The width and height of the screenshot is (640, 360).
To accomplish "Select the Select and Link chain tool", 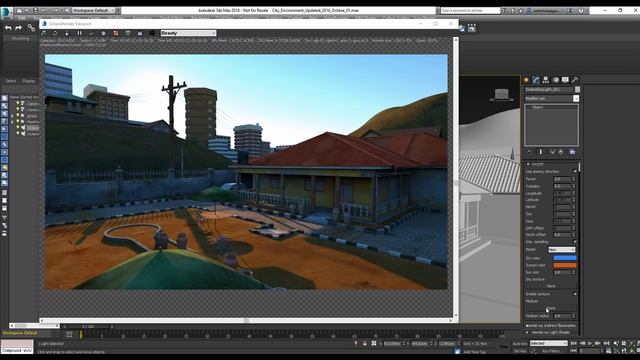I will tap(31, 28).
